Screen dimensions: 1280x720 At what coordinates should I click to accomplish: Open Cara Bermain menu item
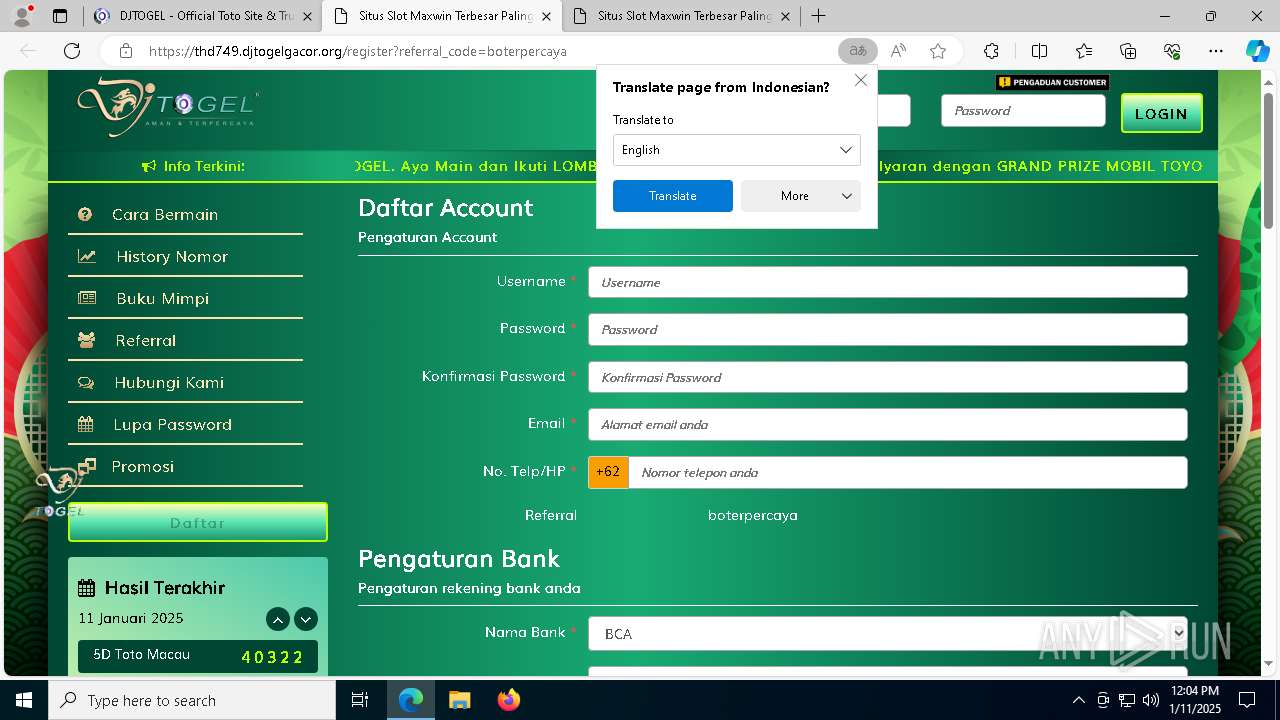point(185,214)
